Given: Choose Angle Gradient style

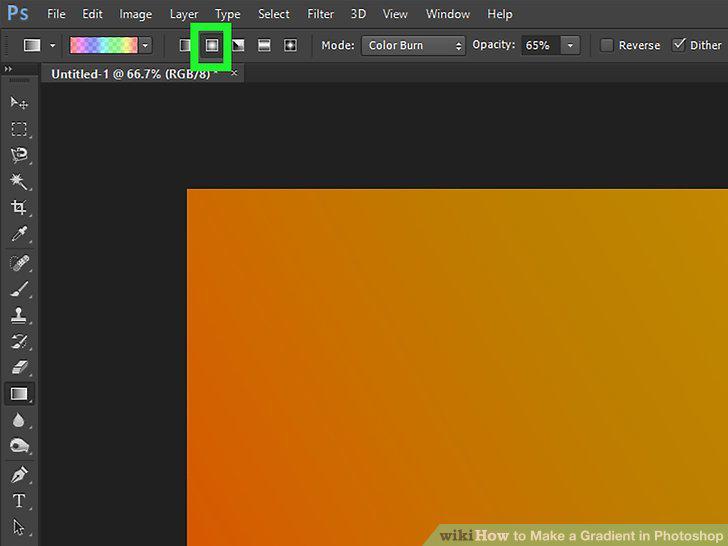Looking at the screenshot, I should [x=238, y=45].
